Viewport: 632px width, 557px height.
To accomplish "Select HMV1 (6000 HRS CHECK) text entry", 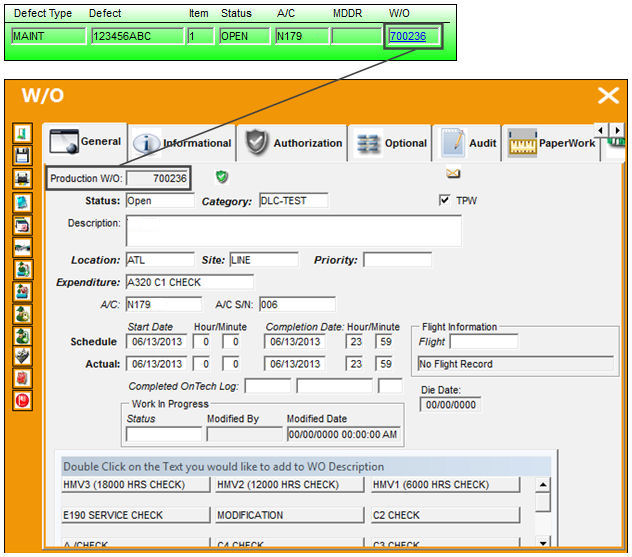I will tap(445, 484).
